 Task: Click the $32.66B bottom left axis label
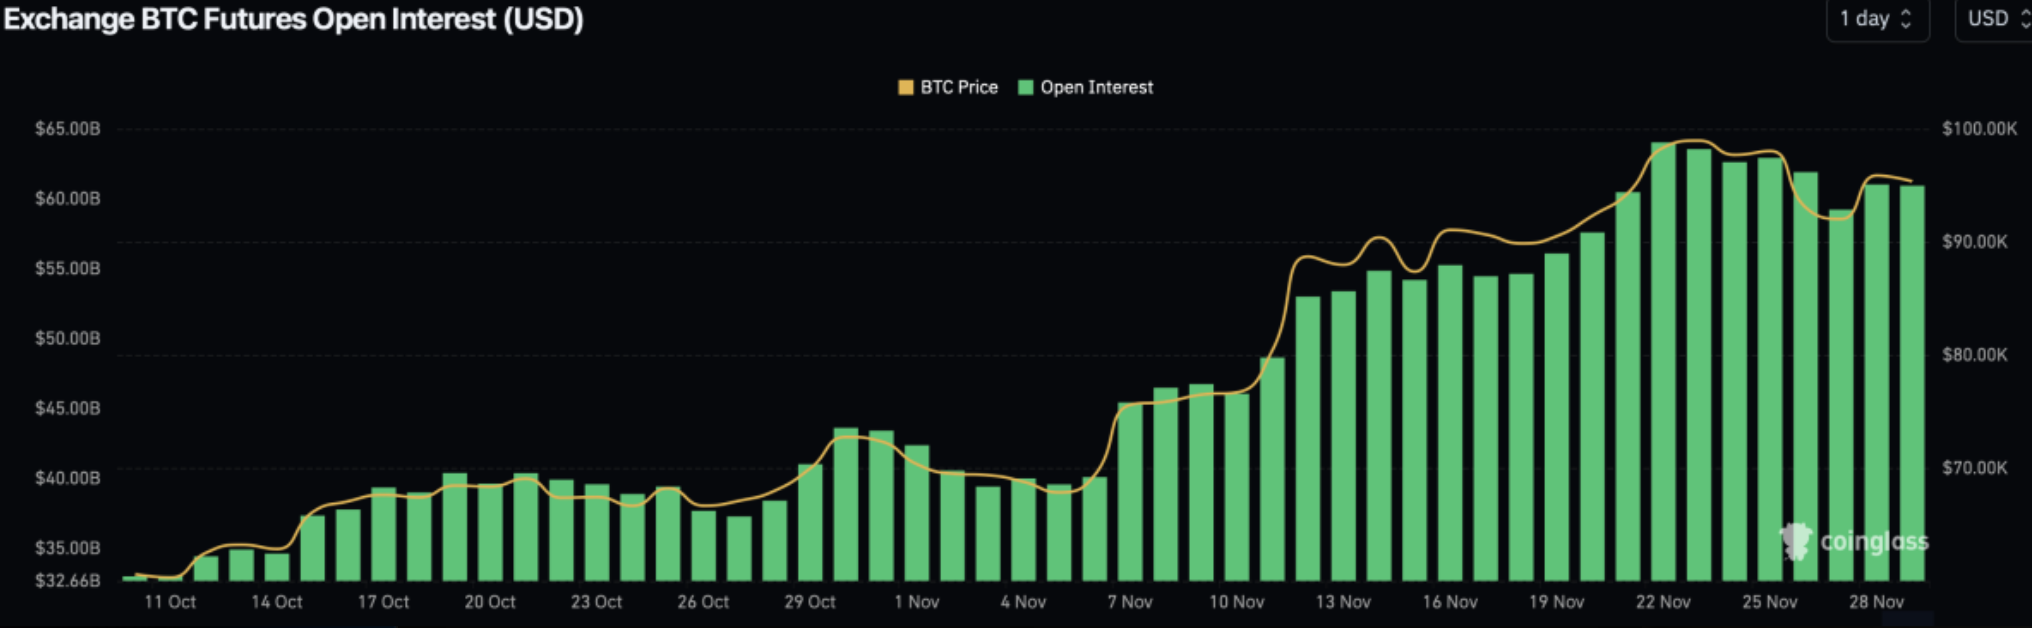pyautogui.click(x=68, y=580)
